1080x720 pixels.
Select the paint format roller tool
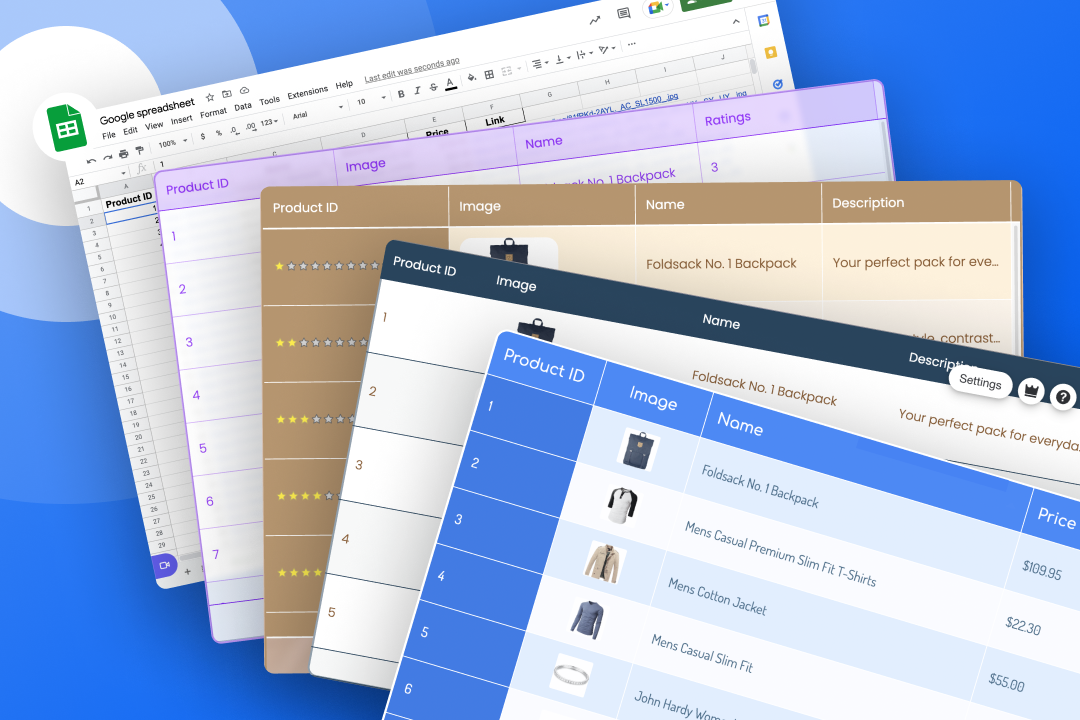139,150
